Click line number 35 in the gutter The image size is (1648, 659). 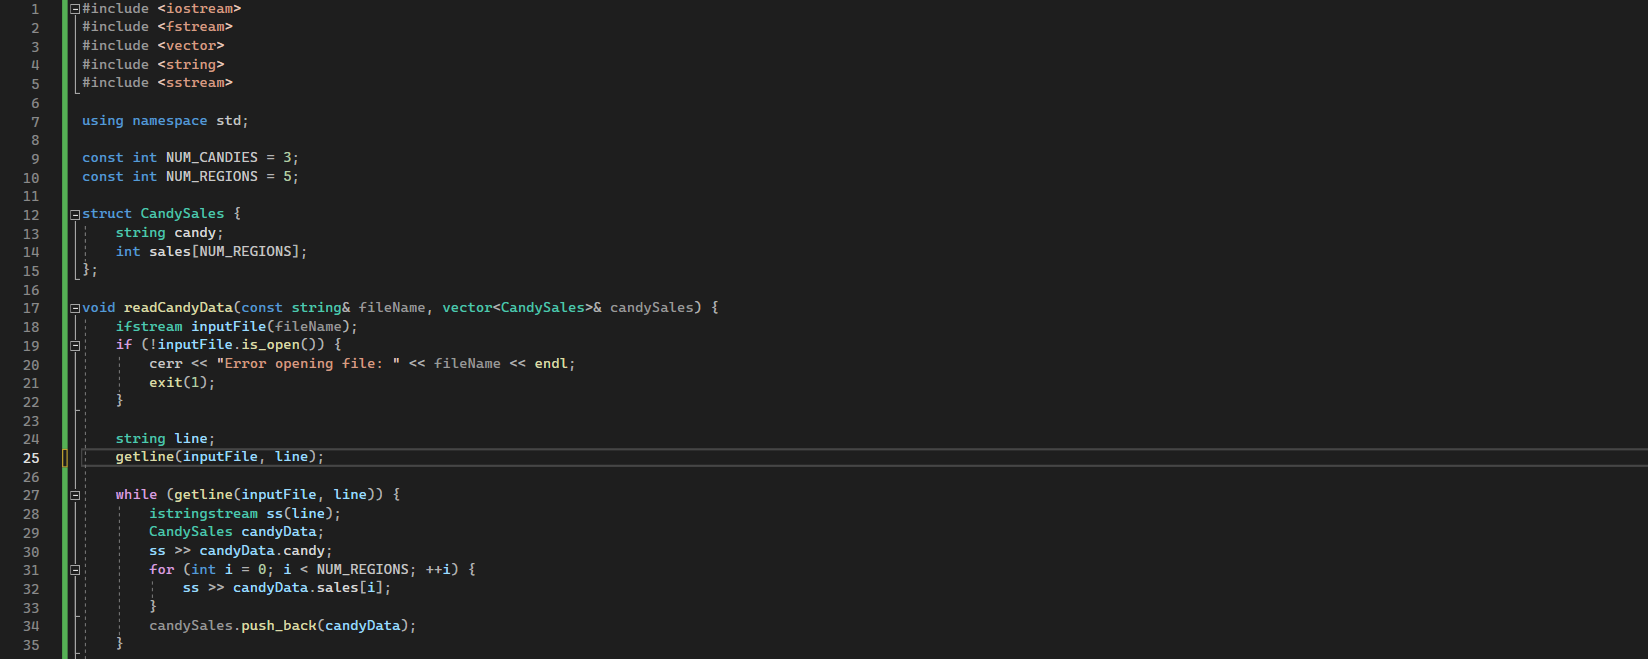point(31,645)
